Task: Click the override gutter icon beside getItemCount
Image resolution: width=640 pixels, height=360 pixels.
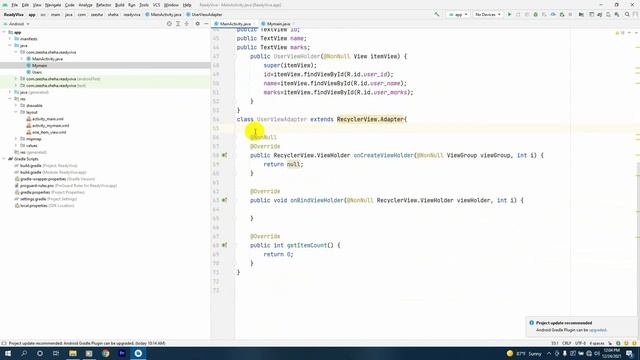Action: (x=224, y=245)
